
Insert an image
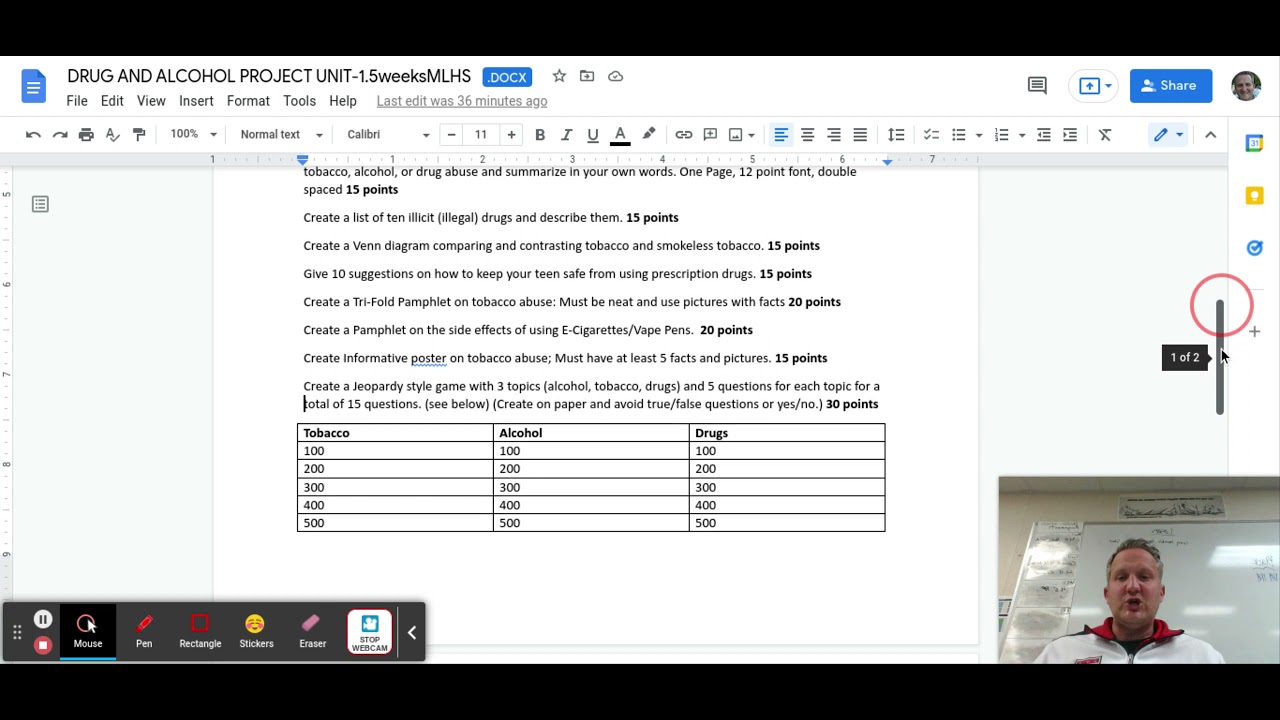coord(736,135)
